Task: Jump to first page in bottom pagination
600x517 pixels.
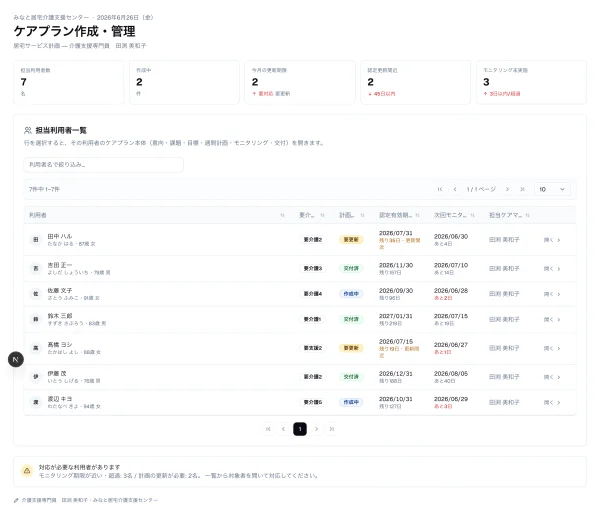Action: coord(268,429)
